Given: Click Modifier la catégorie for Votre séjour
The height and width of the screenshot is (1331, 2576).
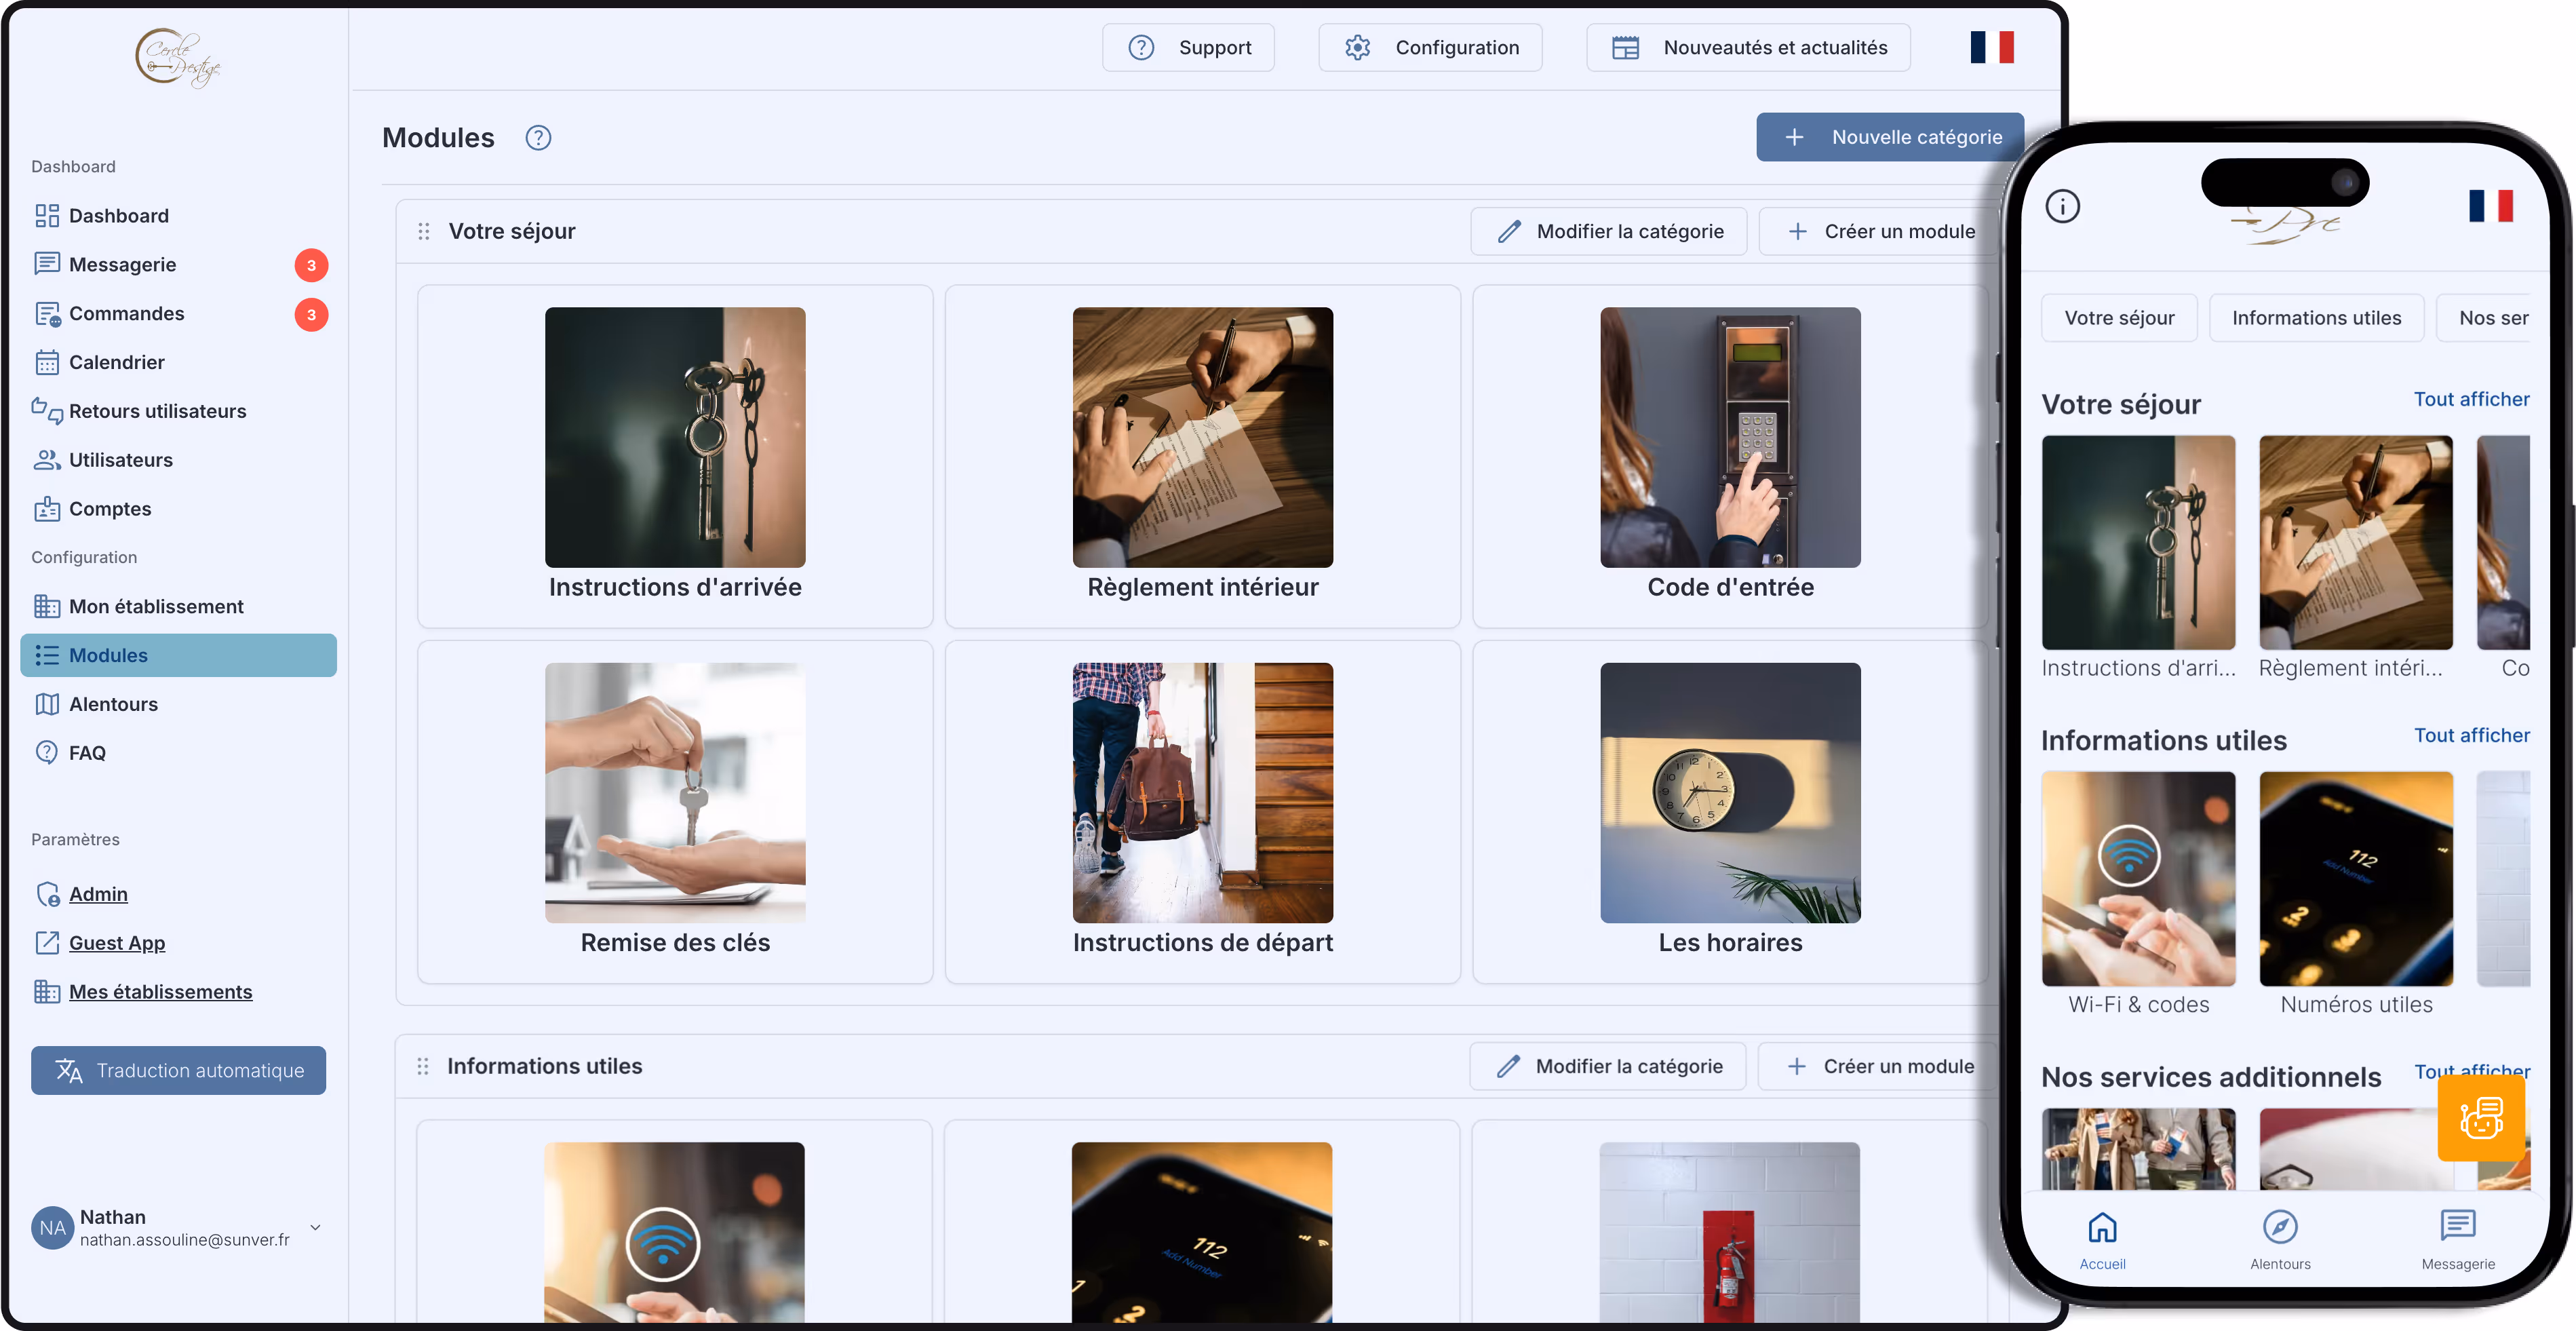Looking at the screenshot, I should coord(1609,231).
